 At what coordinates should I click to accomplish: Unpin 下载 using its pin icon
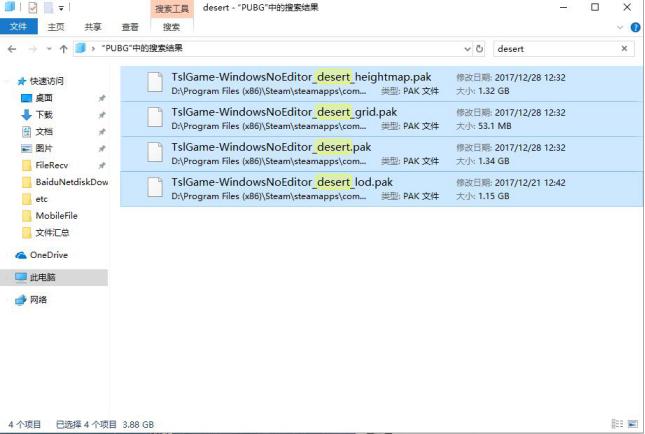tap(102, 115)
